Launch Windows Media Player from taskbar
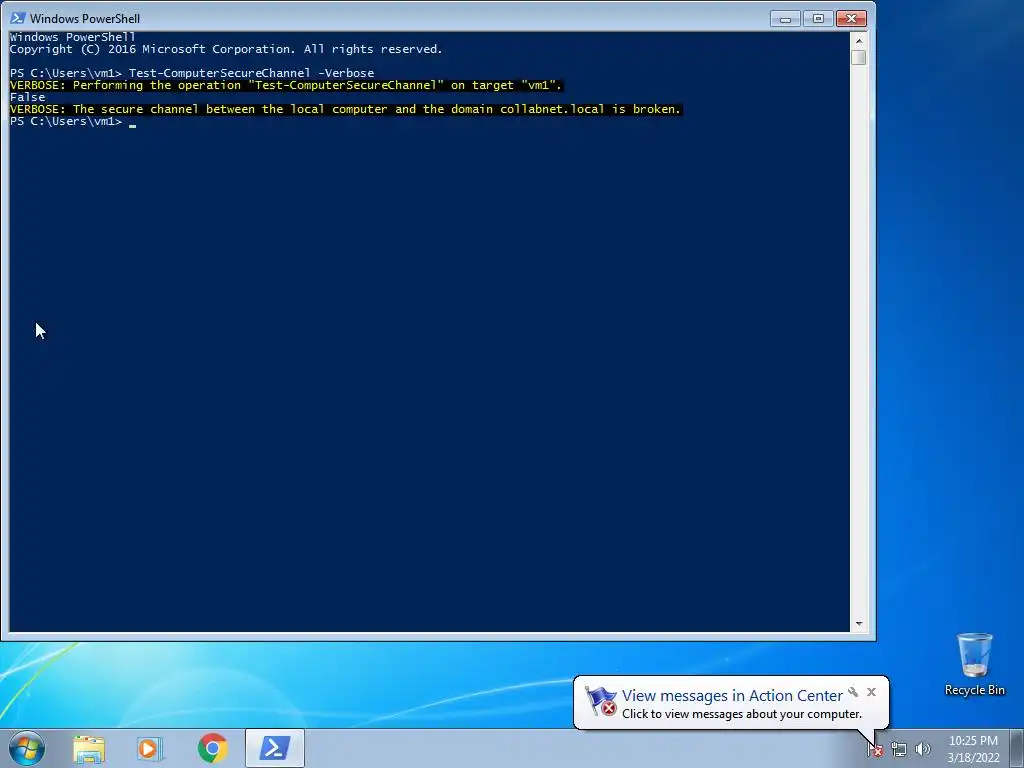The image size is (1024, 768). pyautogui.click(x=150, y=748)
